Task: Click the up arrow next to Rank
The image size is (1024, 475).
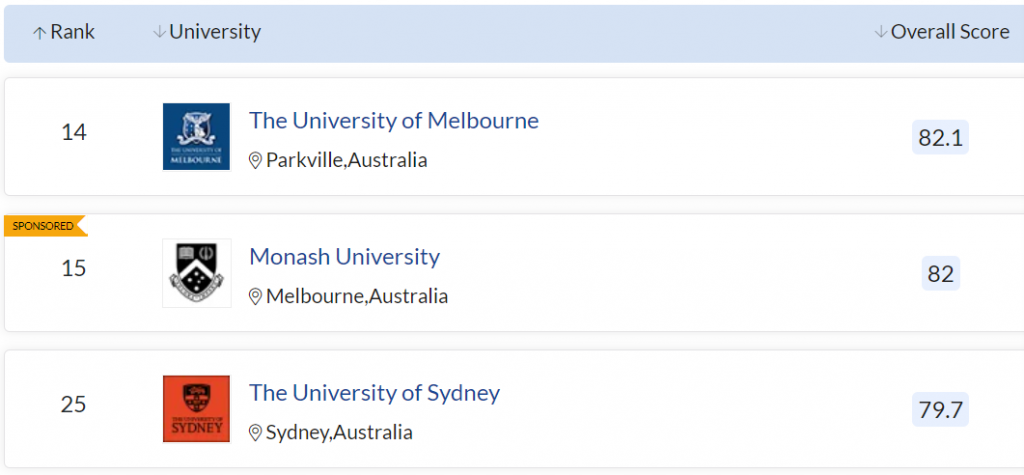Action: (x=40, y=33)
